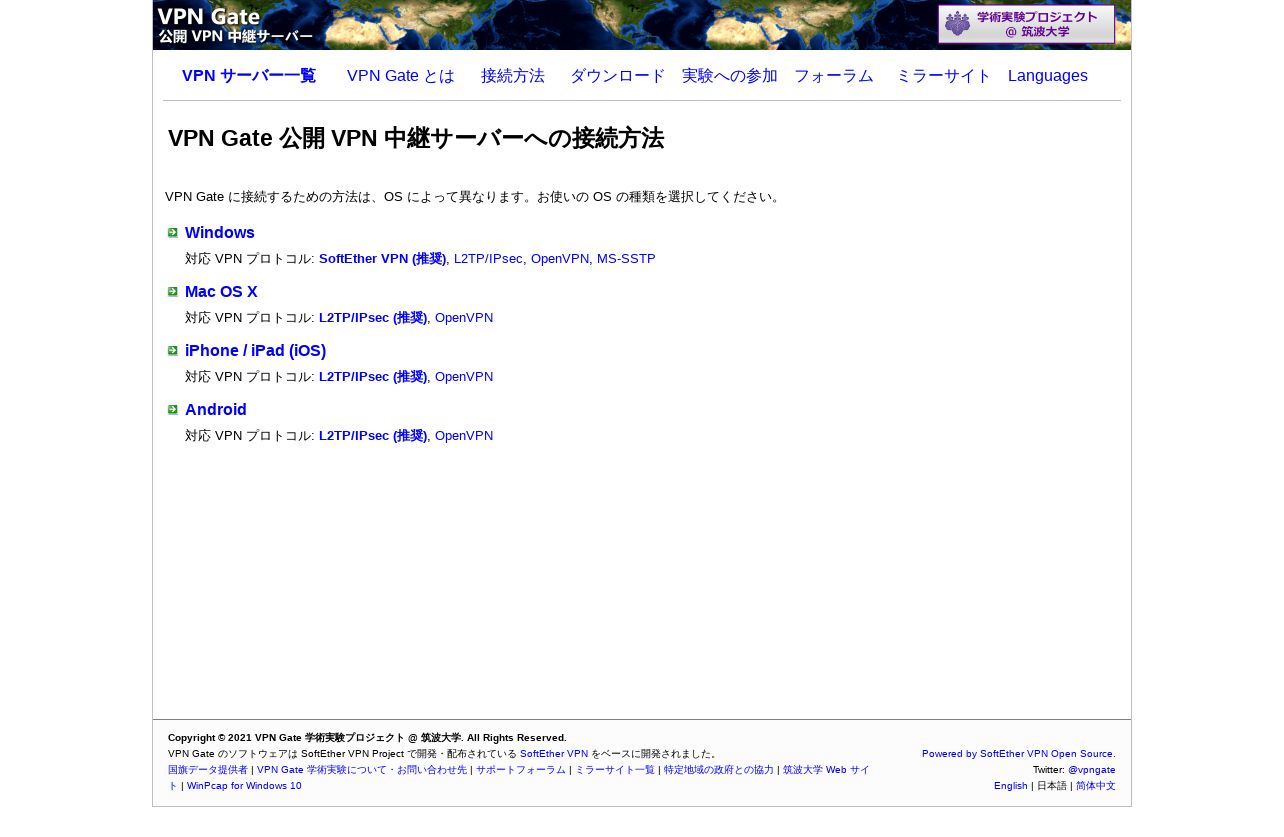The width and height of the screenshot is (1284, 837).
Task: Open the ダウンロード navigation link
Action: (x=617, y=76)
